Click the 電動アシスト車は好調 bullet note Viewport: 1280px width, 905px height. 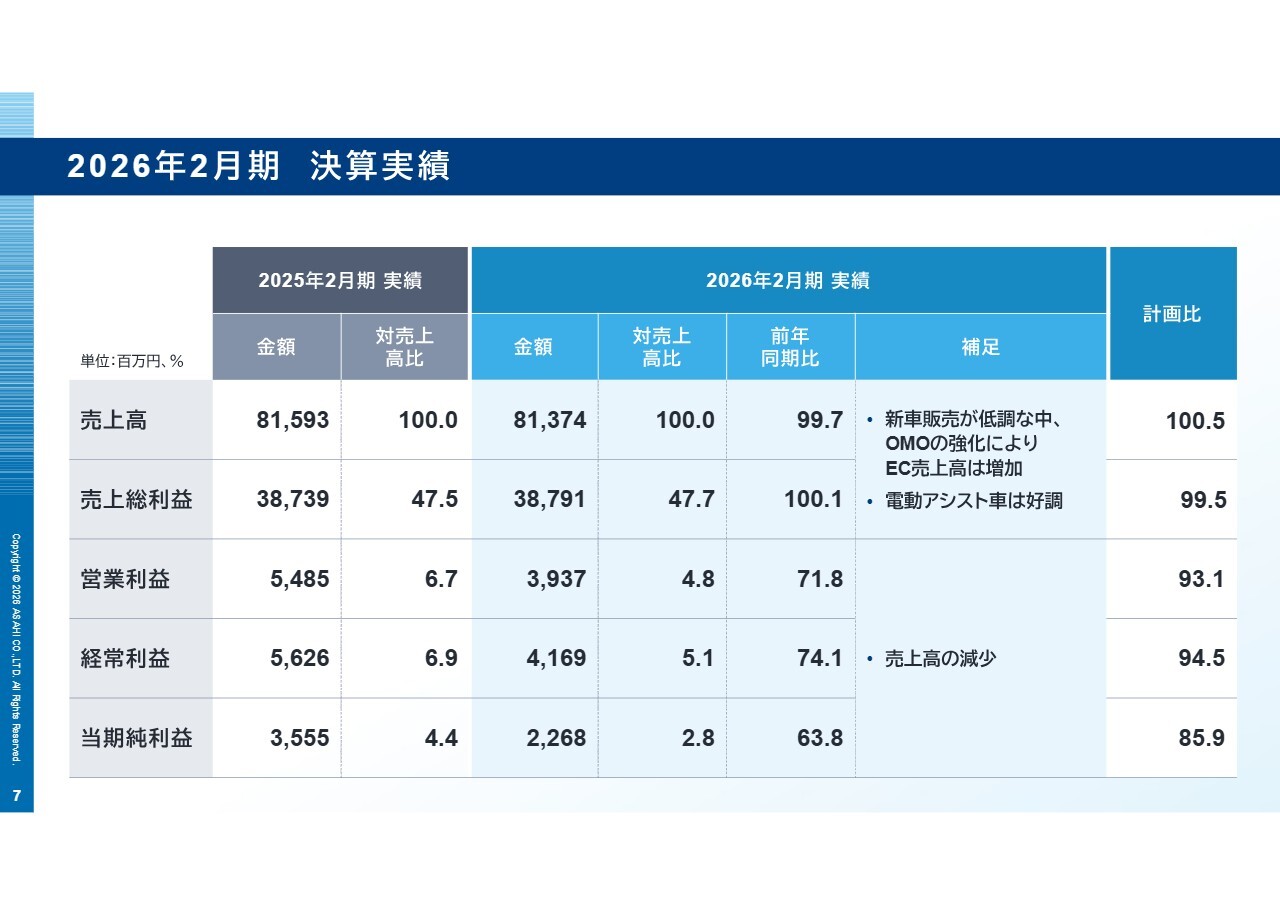(973, 501)
